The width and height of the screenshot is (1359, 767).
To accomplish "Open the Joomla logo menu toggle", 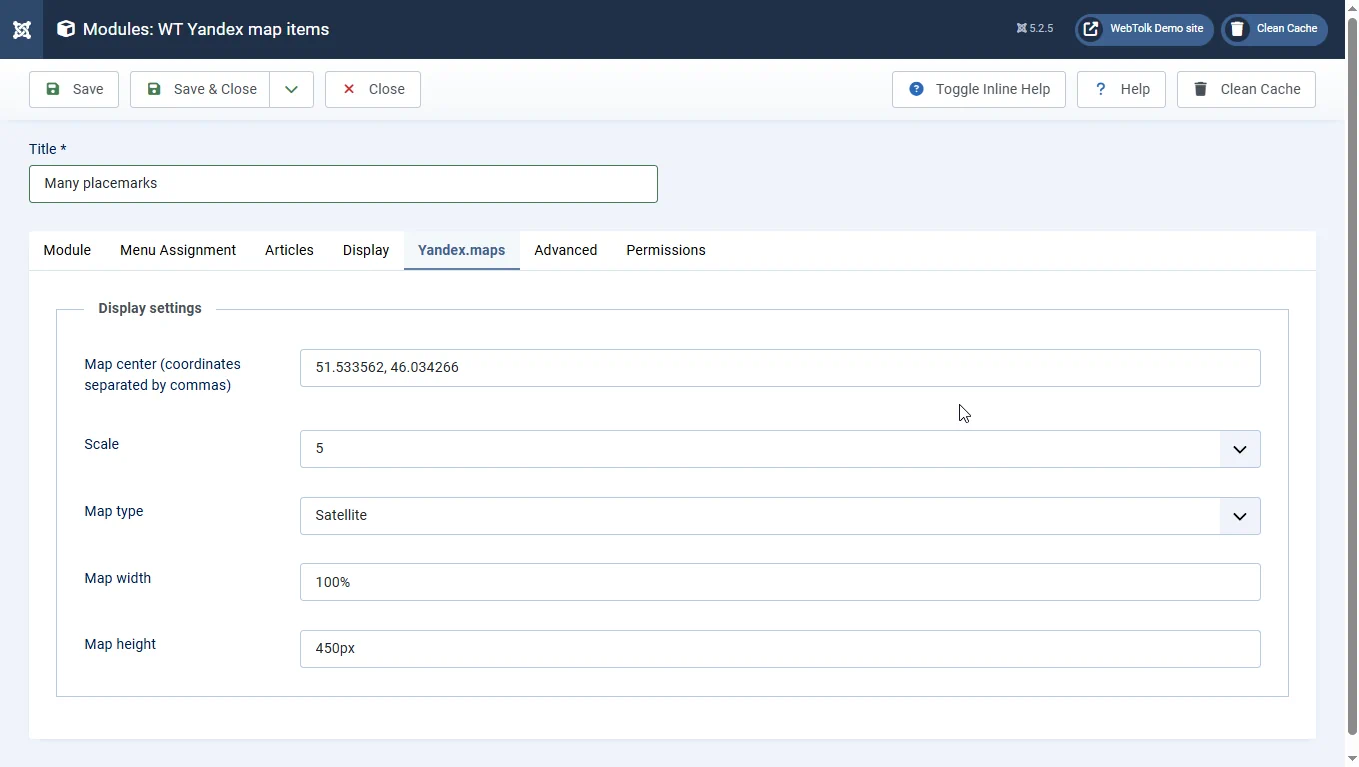I will tap(21, 29).
